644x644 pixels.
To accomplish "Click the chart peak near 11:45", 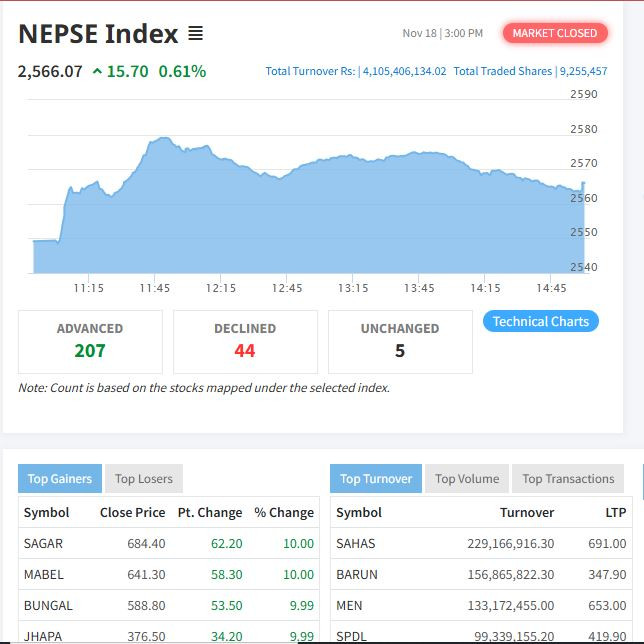I will [x=162, y=140].
